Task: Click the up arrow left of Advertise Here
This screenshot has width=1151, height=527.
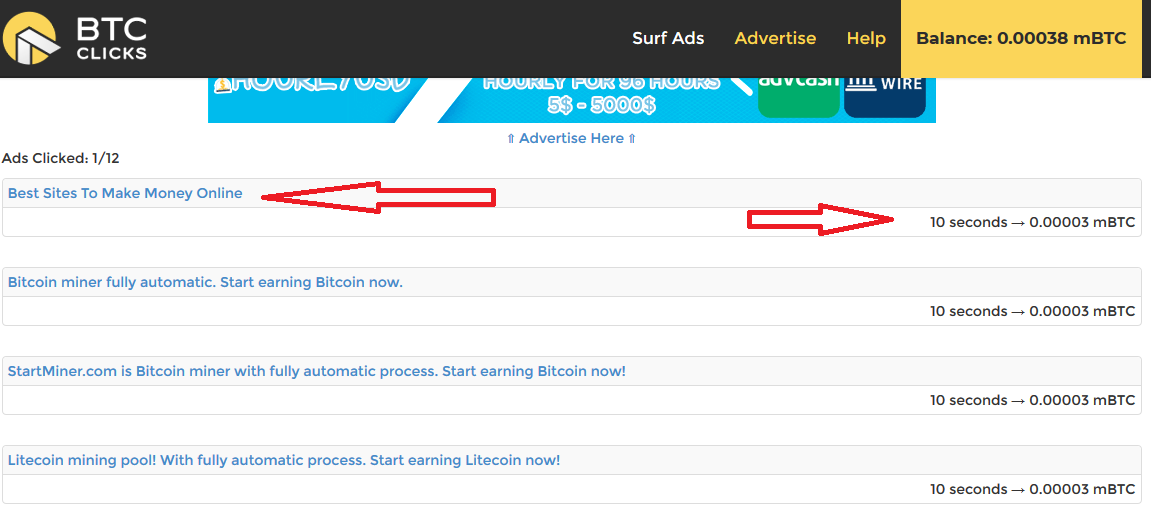Action: [511, 139]
